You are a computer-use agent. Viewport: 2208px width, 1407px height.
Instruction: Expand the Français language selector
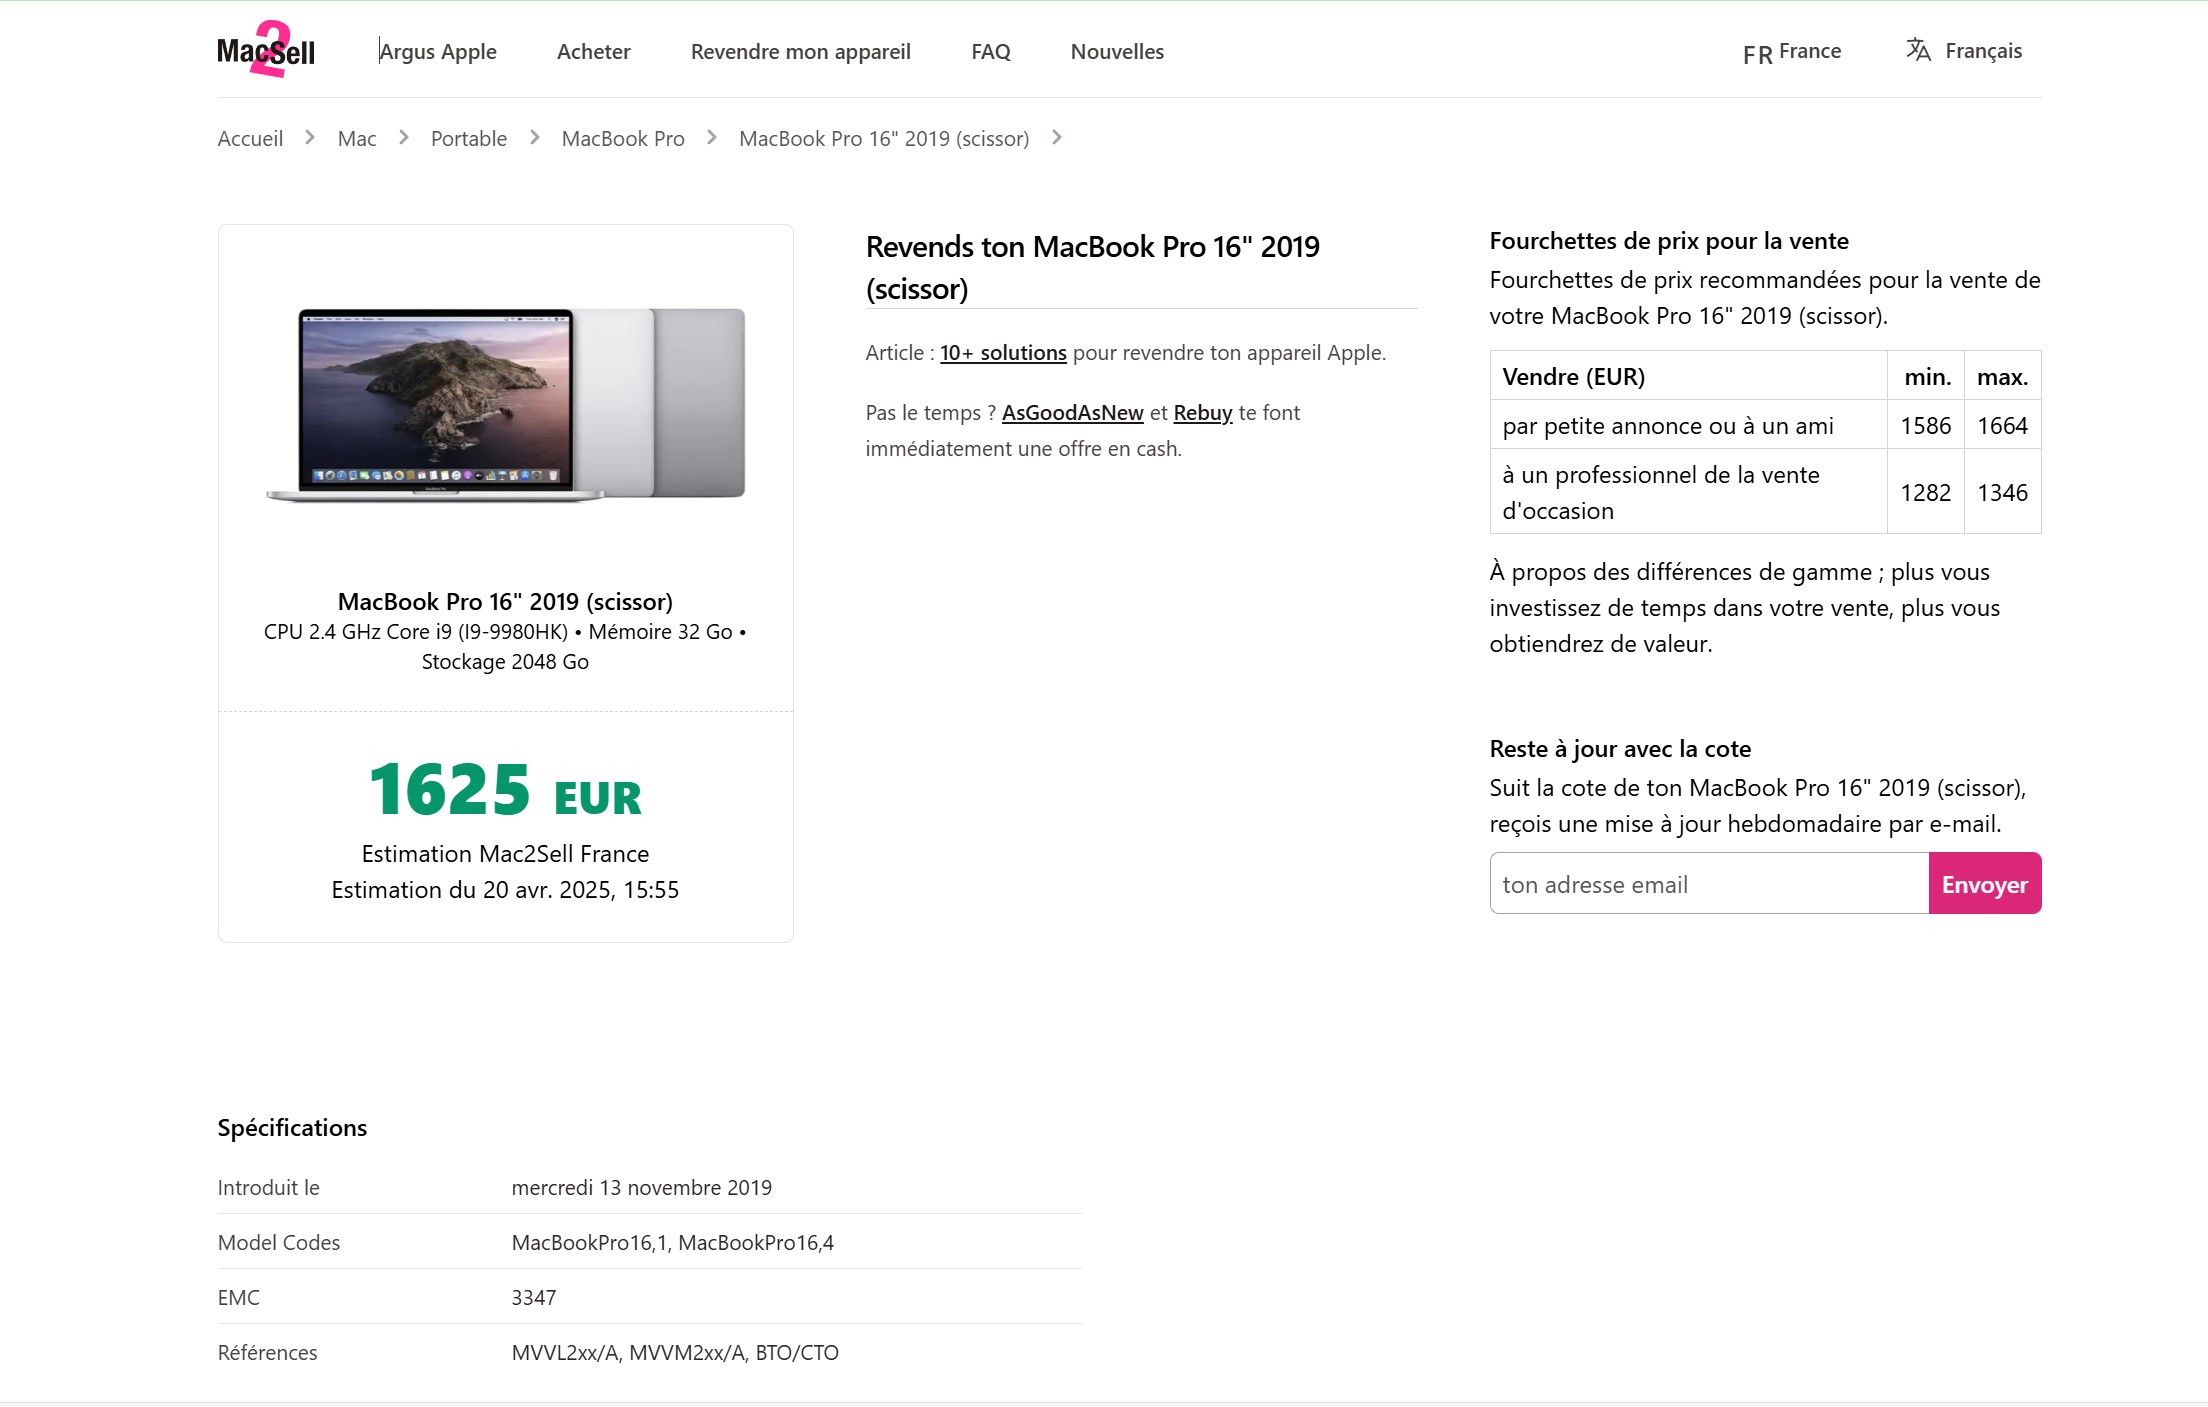[x=1983, y=51]
